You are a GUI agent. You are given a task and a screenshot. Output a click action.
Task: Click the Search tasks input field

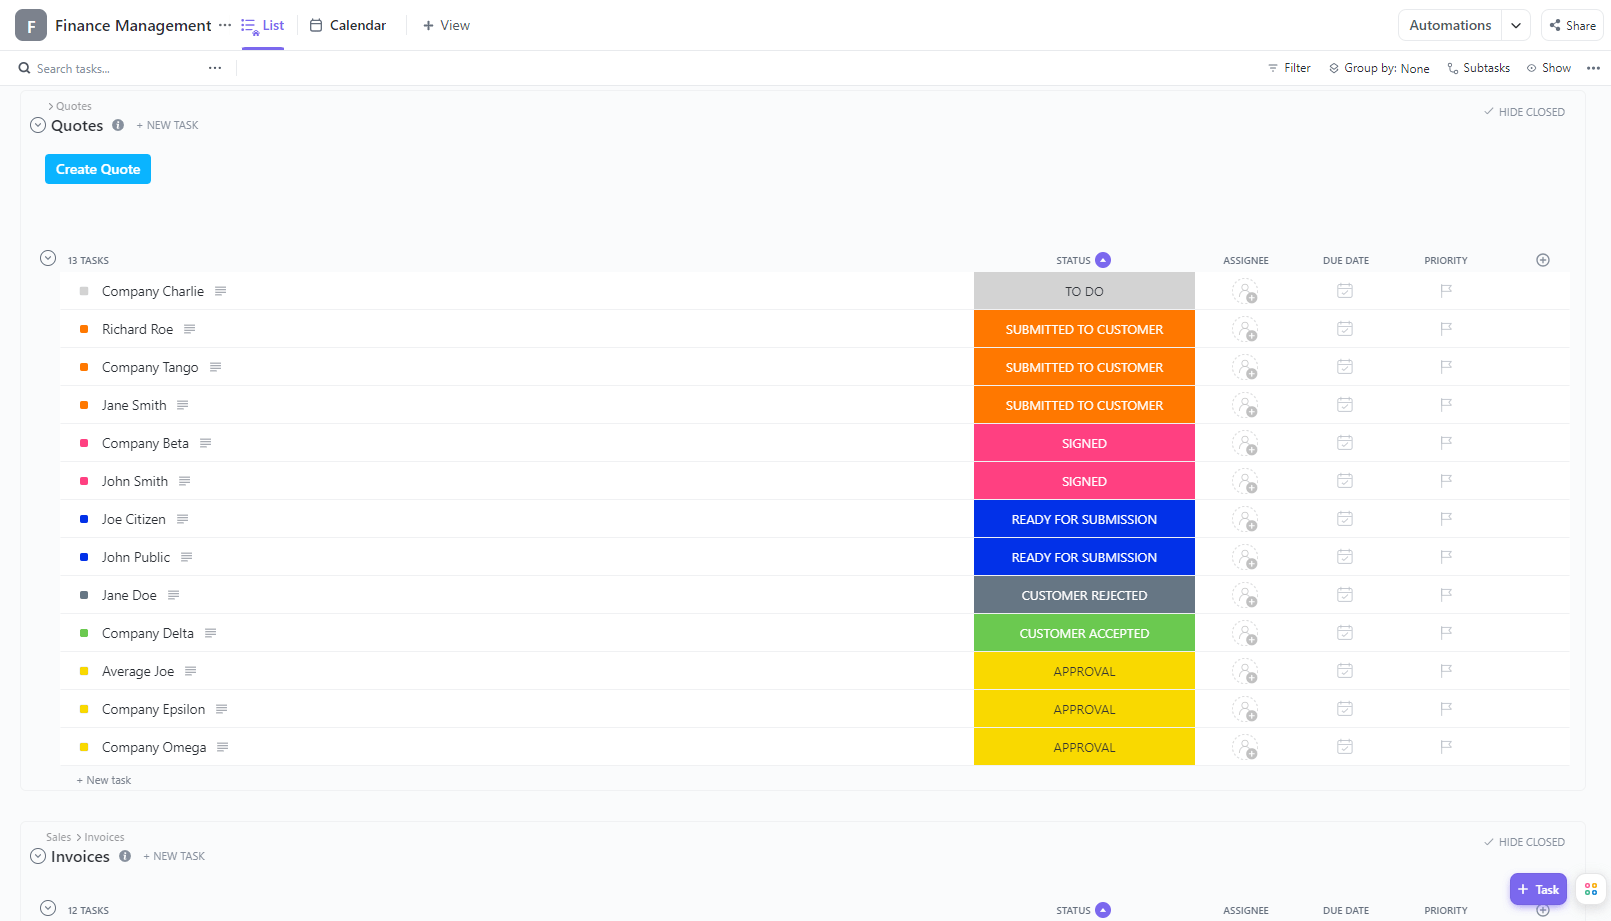tap(110, 69)
